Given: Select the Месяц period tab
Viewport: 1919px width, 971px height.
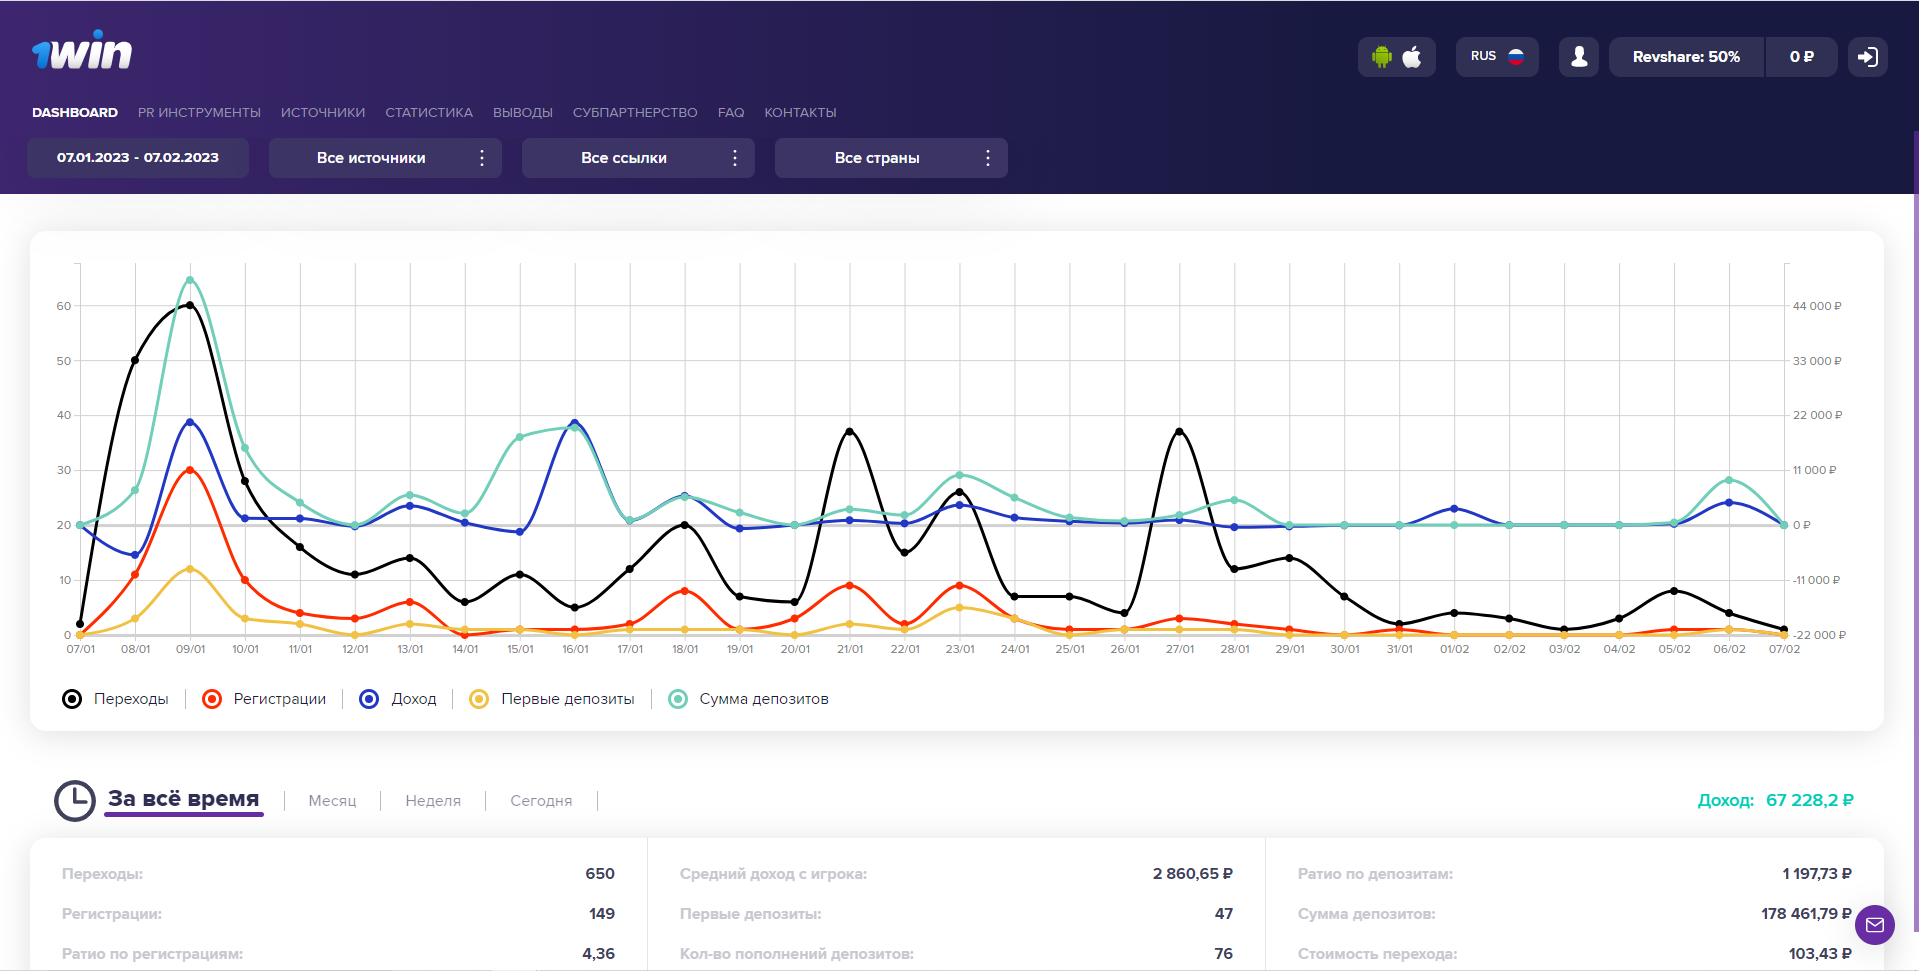Looking at the screenshot, I should [x=332, y=801].
